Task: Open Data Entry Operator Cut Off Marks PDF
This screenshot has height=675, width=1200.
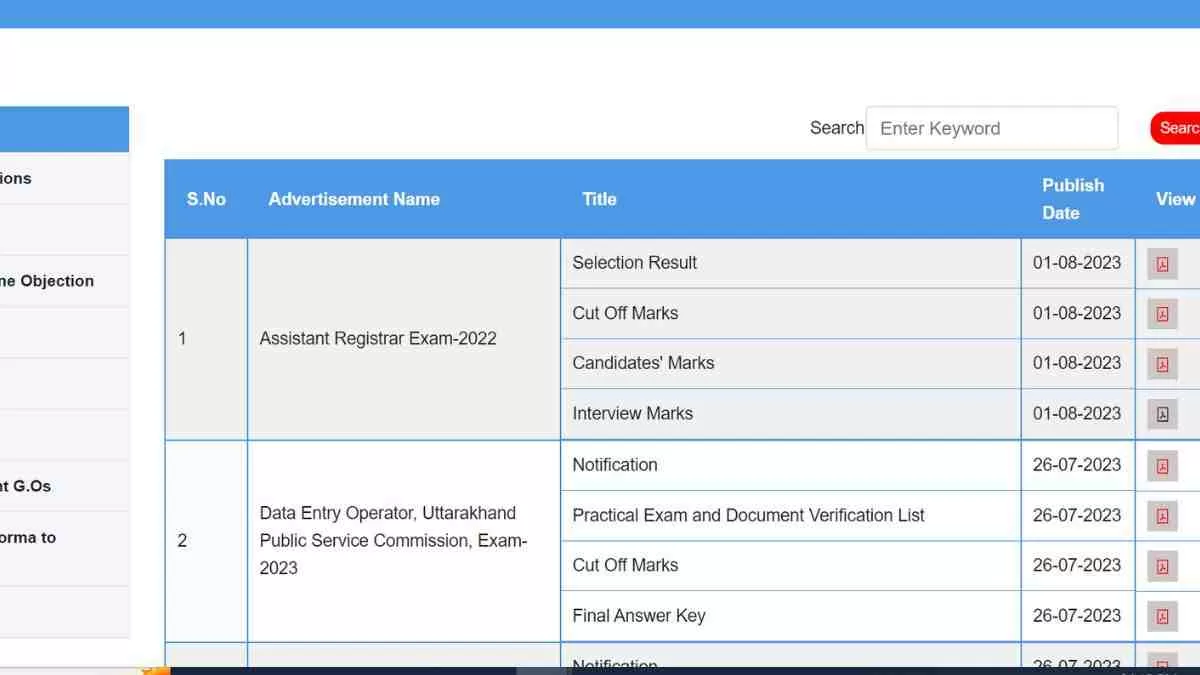Action: 1162,566
